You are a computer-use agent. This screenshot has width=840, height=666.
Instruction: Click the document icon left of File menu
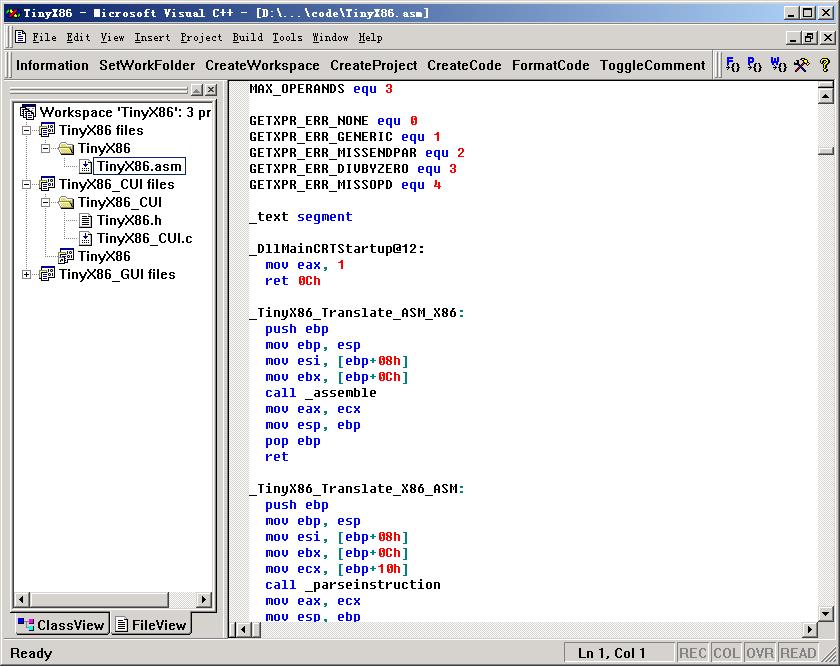click(x=20, y=37)
